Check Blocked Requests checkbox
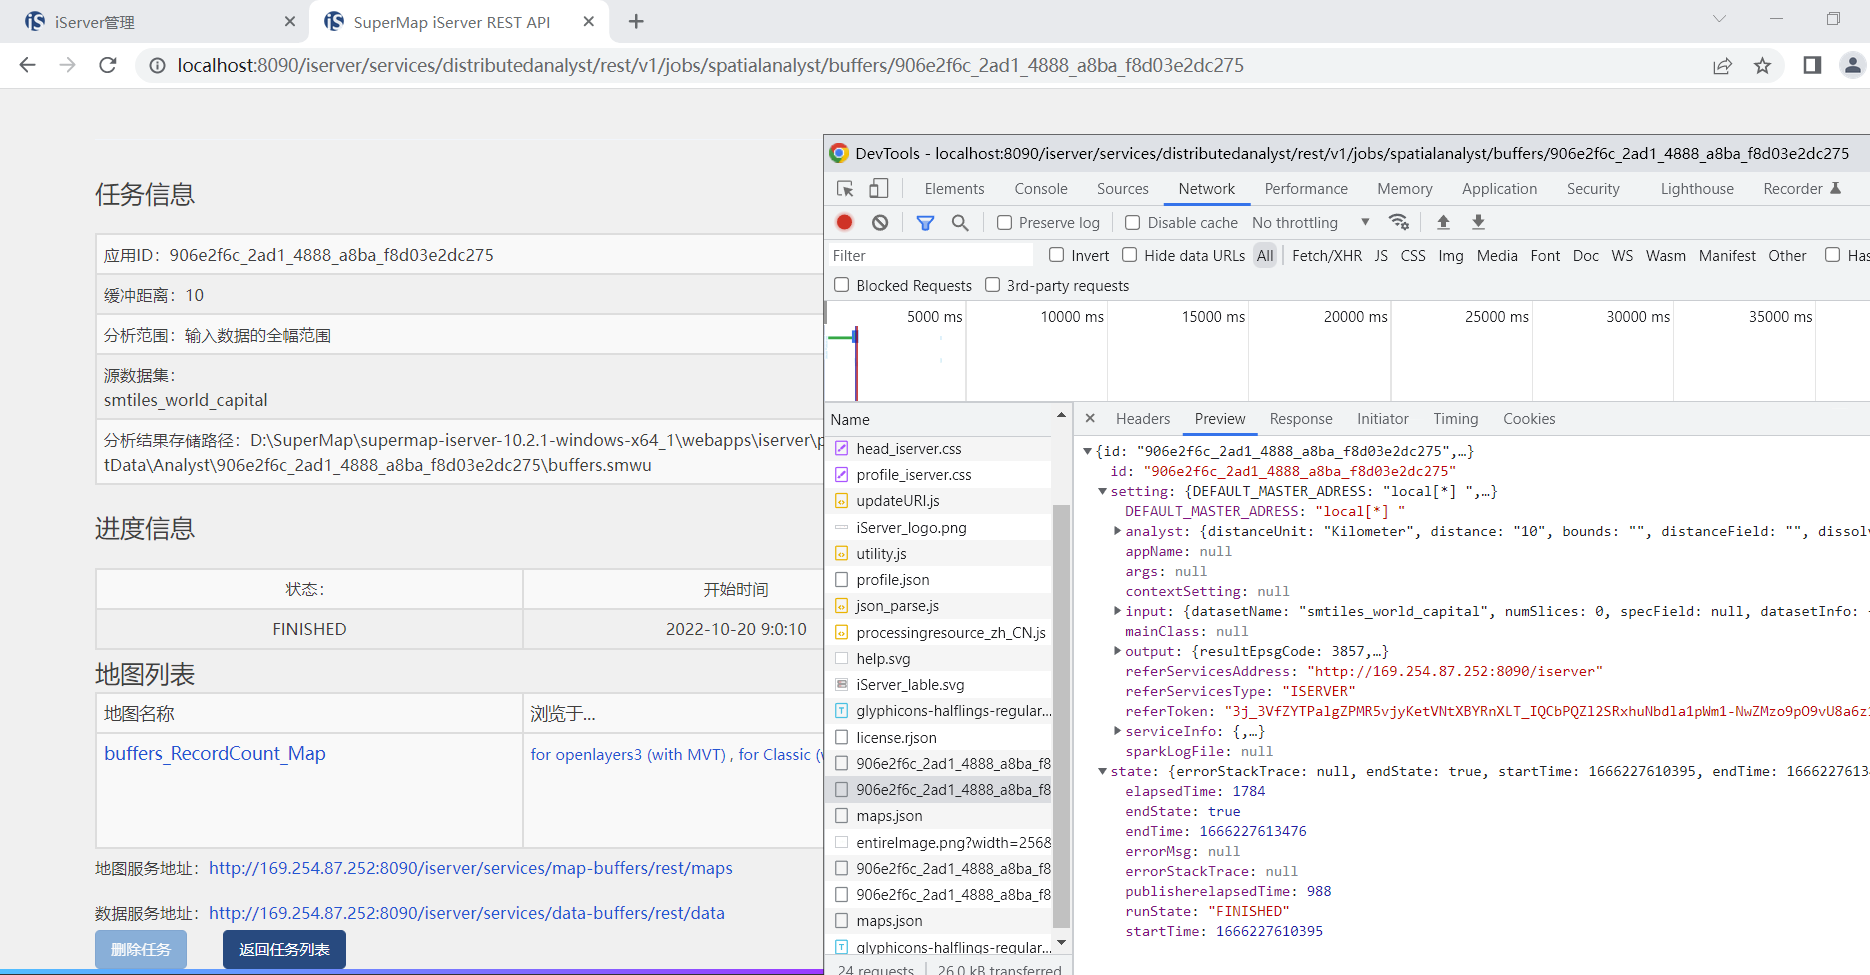The image size is (1870, 975). 842,285
